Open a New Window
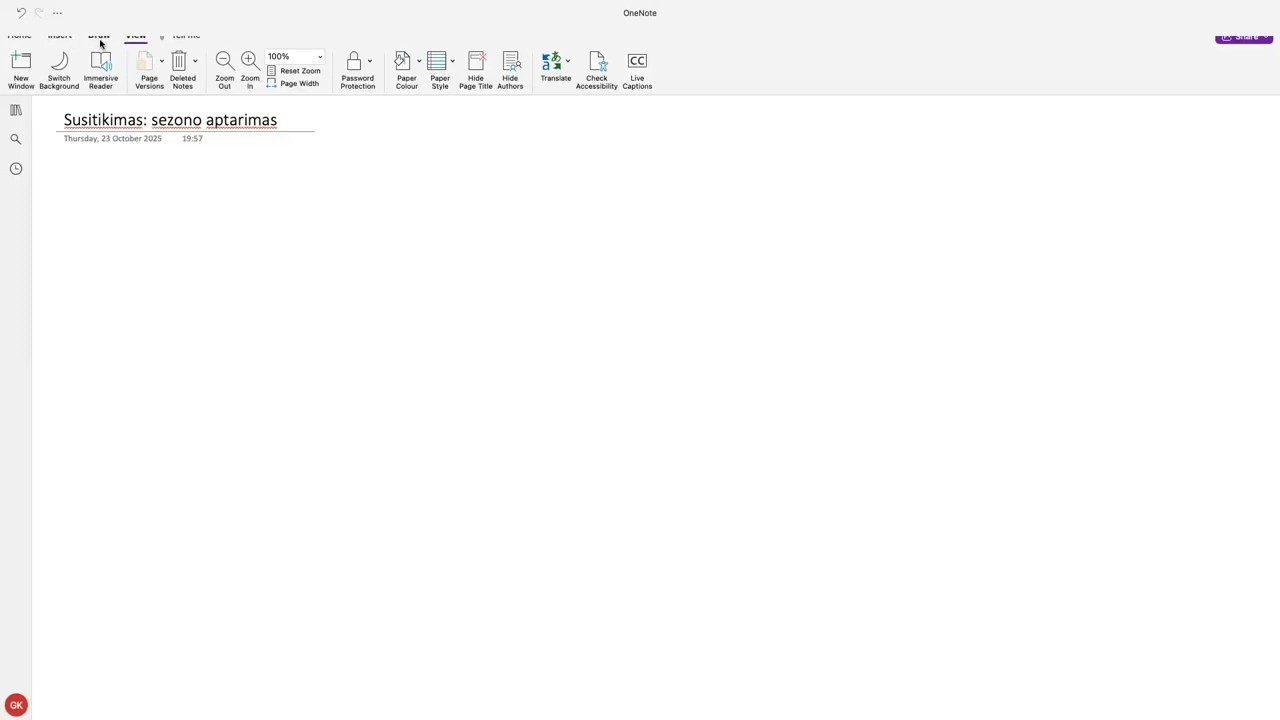 click(21, 71)
